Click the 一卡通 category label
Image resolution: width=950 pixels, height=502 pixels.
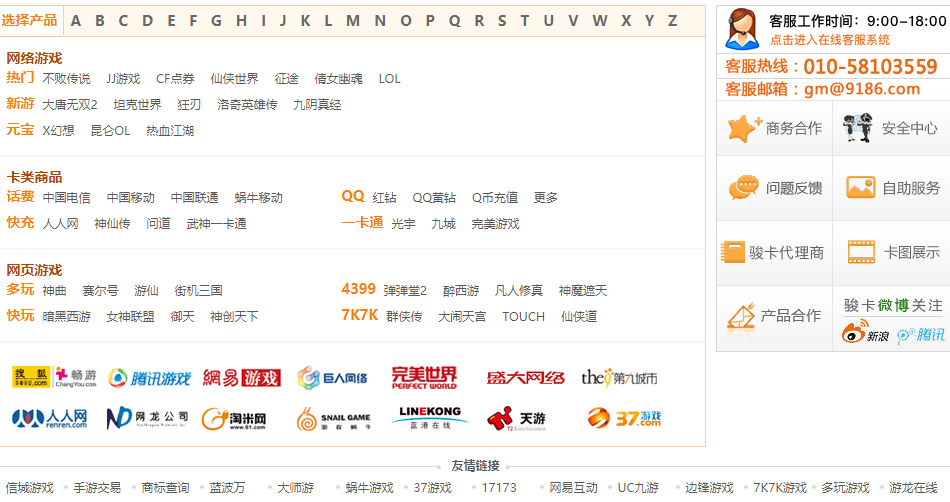(x=362, y=222)
